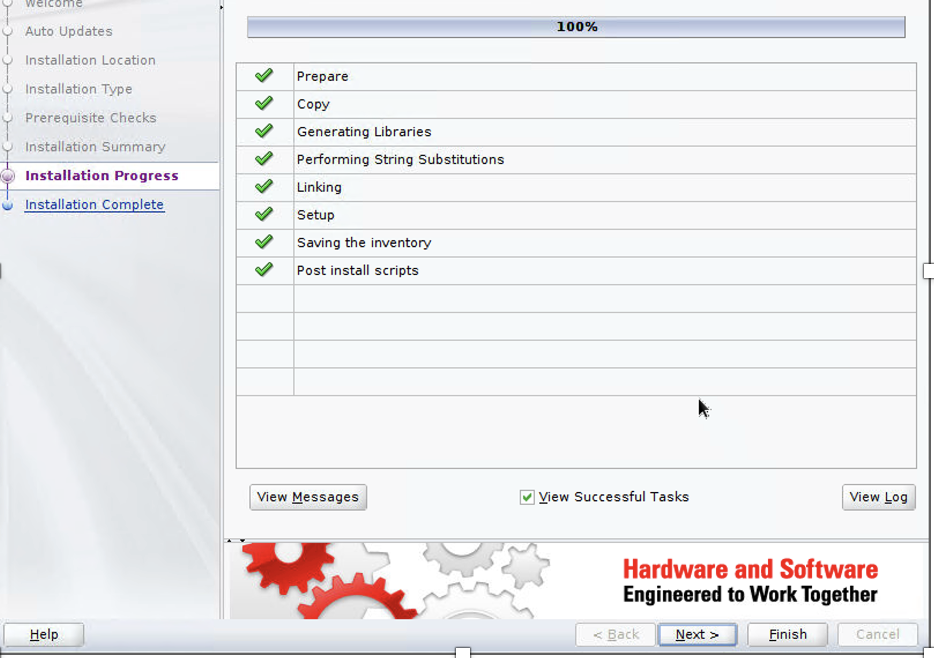934x658 pixels.
Task: Click the checkmark for Performing String Substitutions
Action: pyautogui.click(x=264, y=159)
